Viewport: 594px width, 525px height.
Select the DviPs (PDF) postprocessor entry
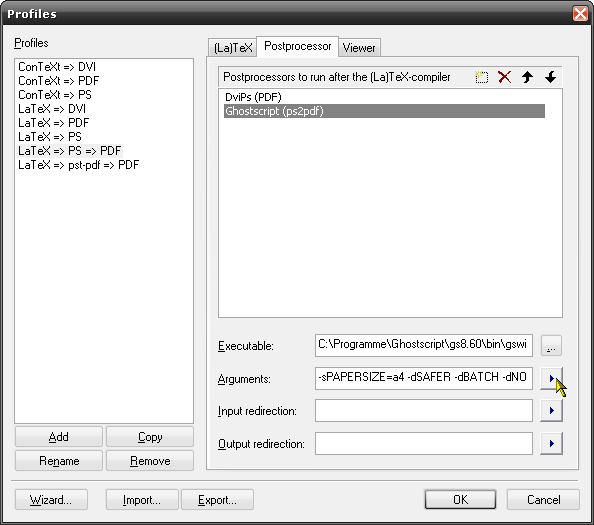click(x=253, y=97)
